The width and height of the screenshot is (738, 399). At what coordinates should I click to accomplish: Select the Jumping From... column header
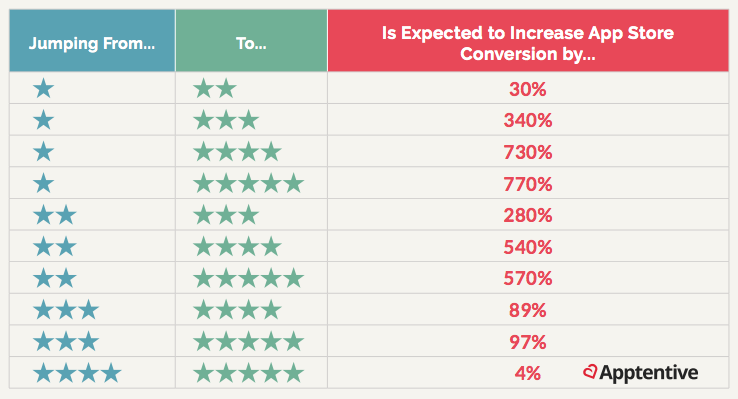[x=92, y=41]
